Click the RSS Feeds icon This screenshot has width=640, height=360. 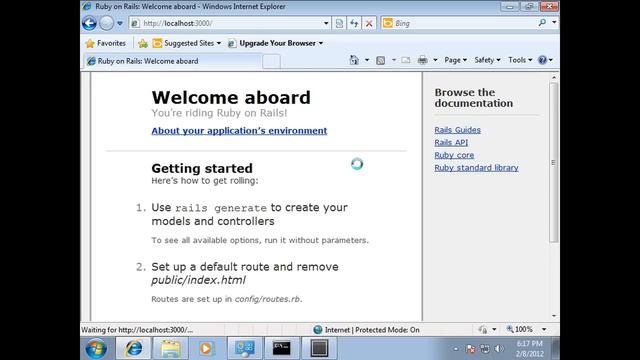(380, 60)
